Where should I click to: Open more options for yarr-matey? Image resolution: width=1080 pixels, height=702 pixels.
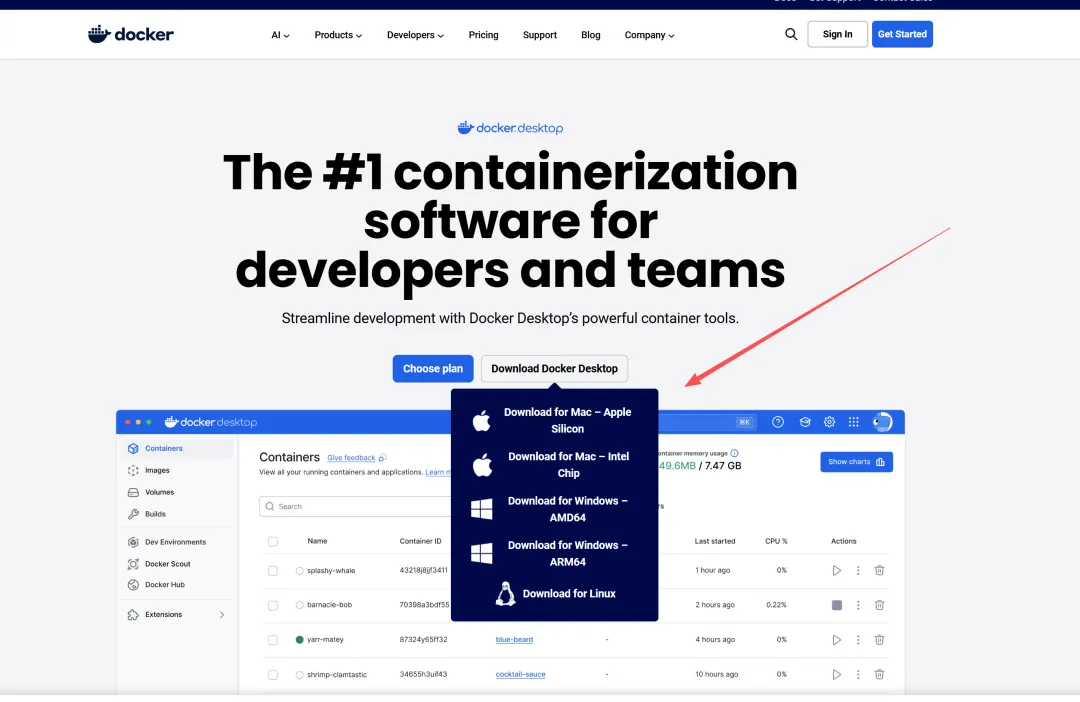click(858, 640)
